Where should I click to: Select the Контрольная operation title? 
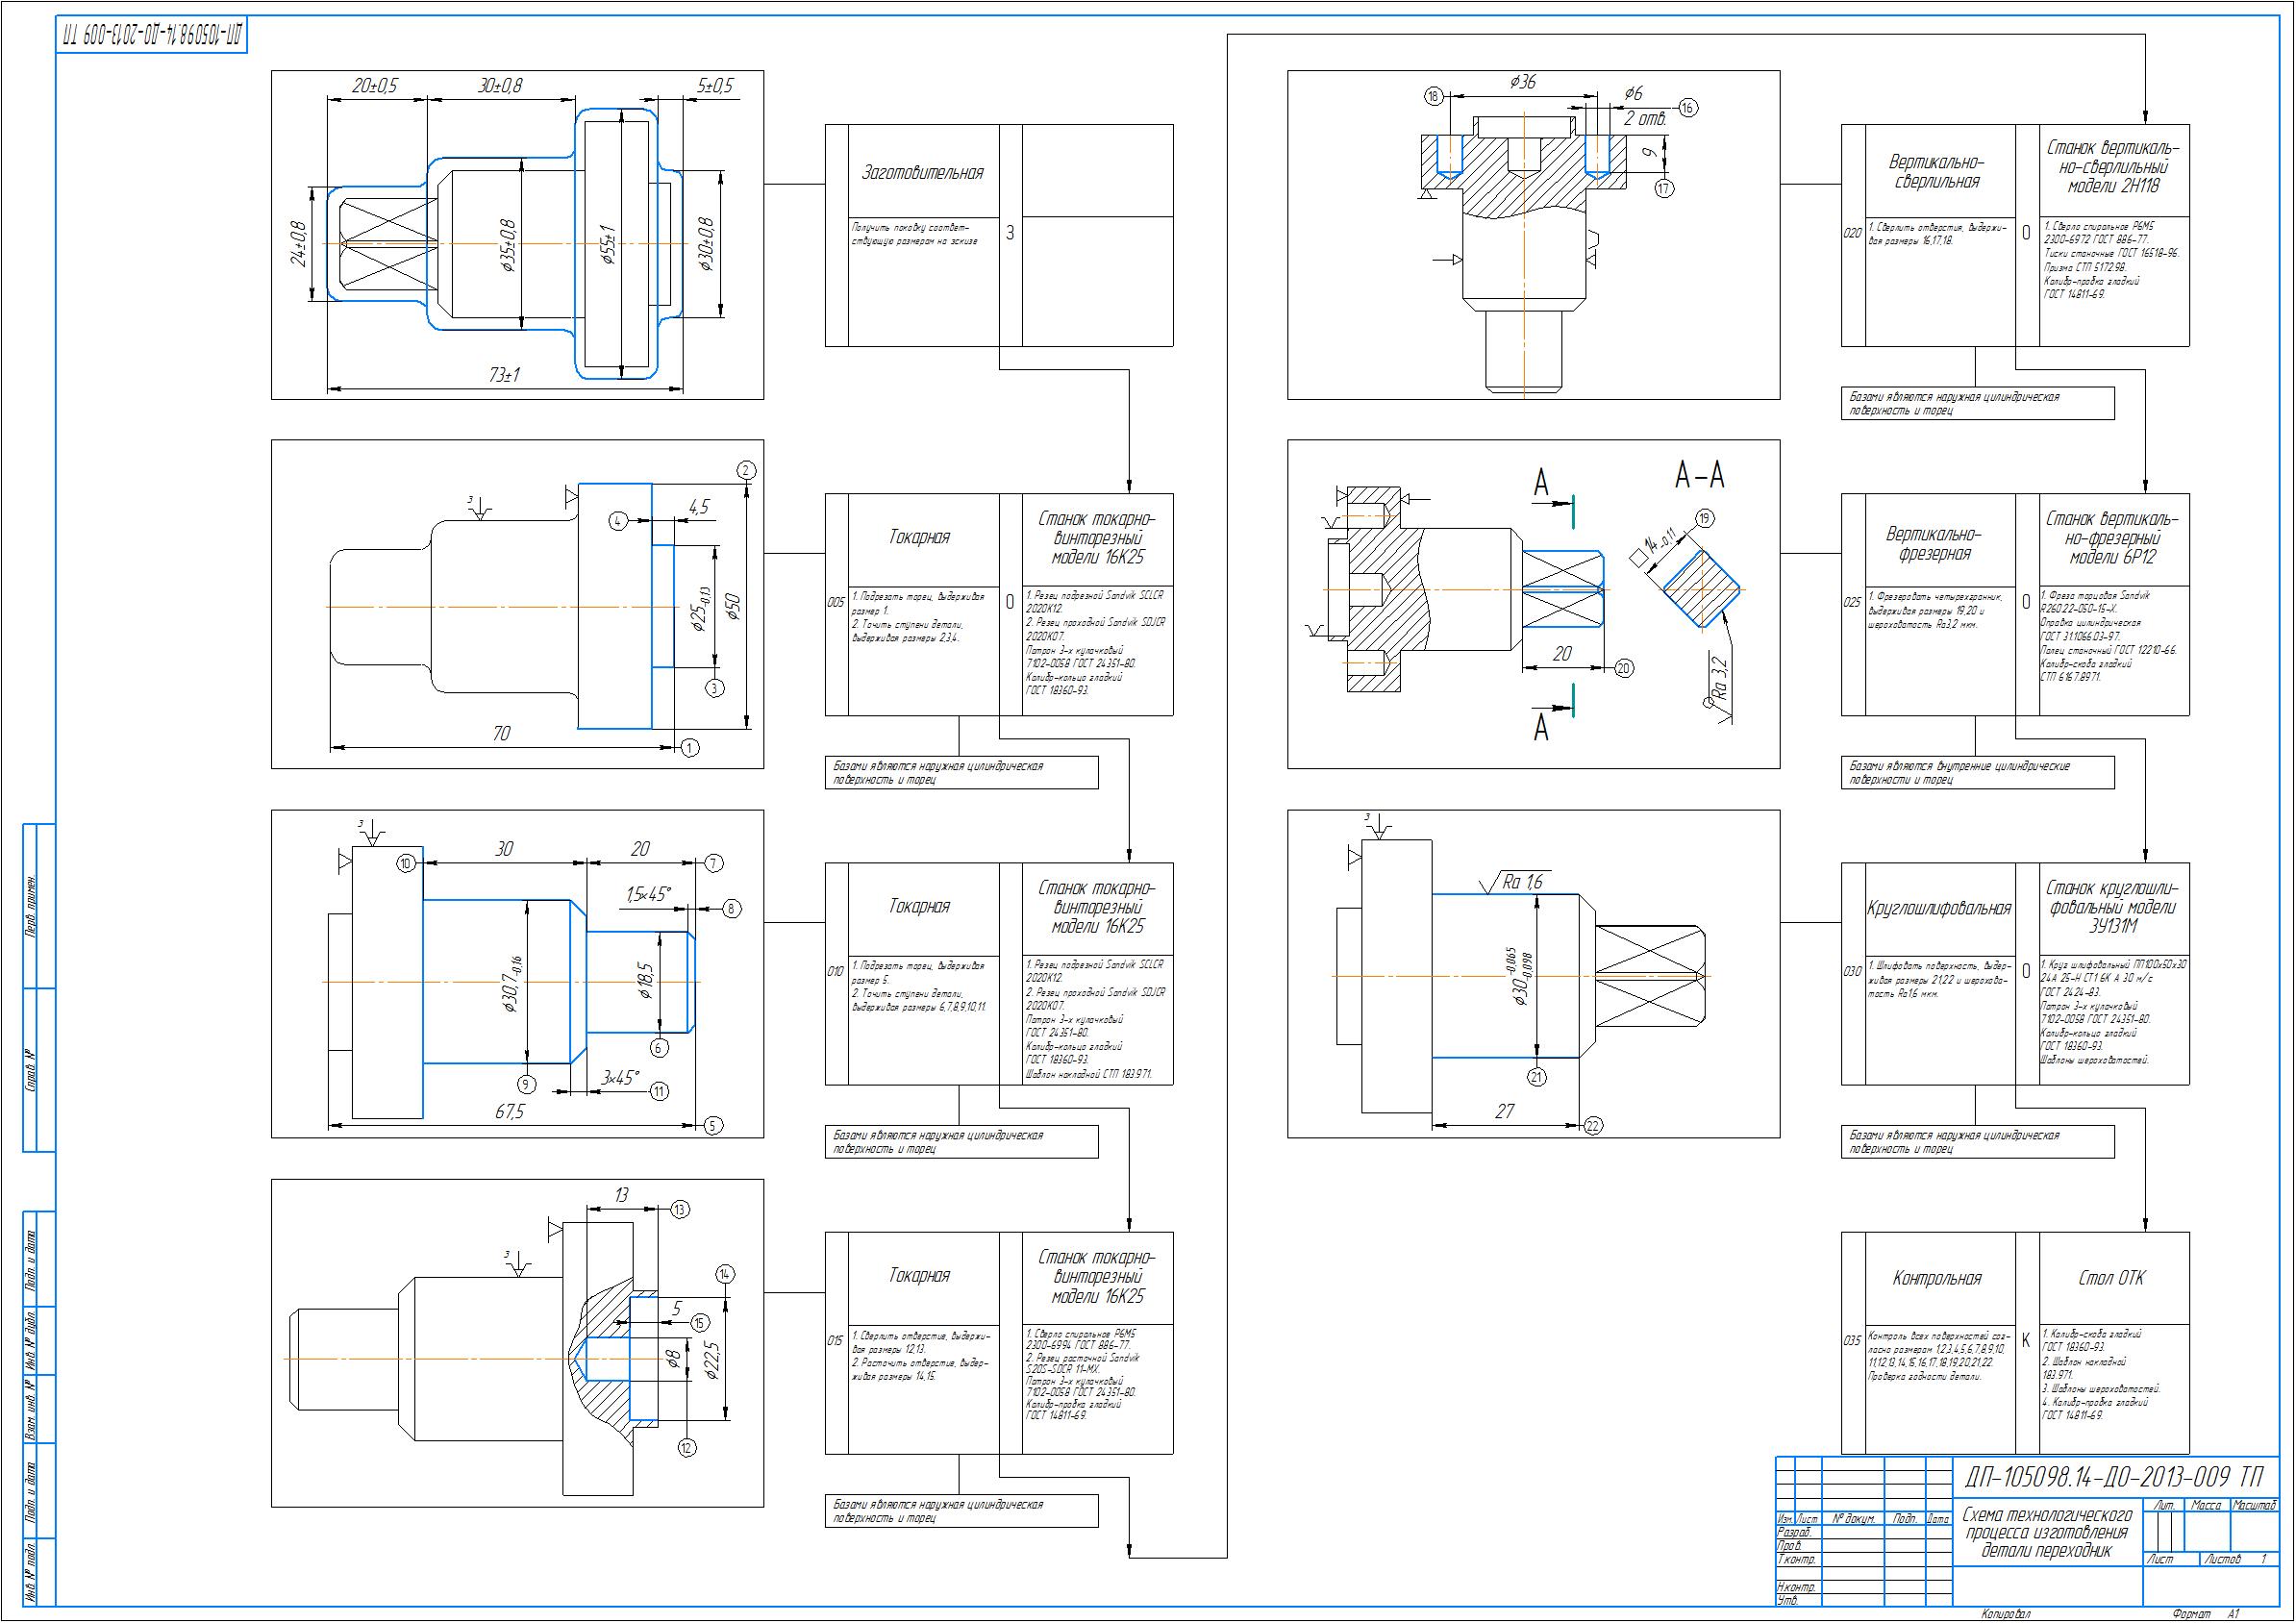click(1936, 1278)
